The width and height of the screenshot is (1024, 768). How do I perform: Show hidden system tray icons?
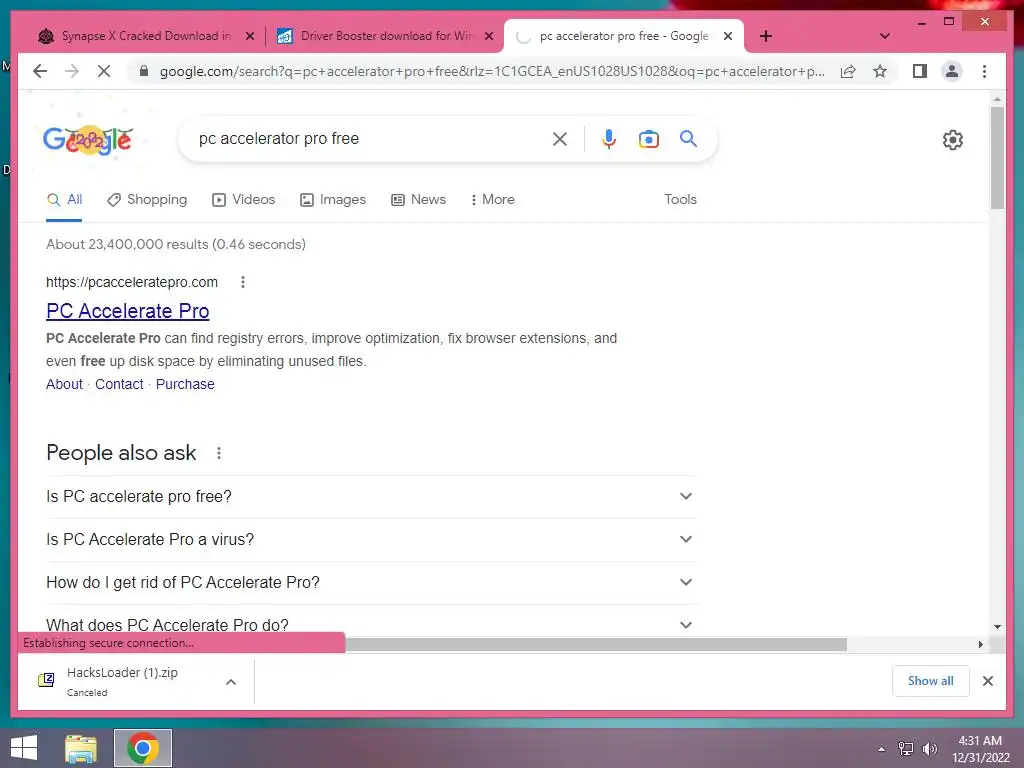882,749
